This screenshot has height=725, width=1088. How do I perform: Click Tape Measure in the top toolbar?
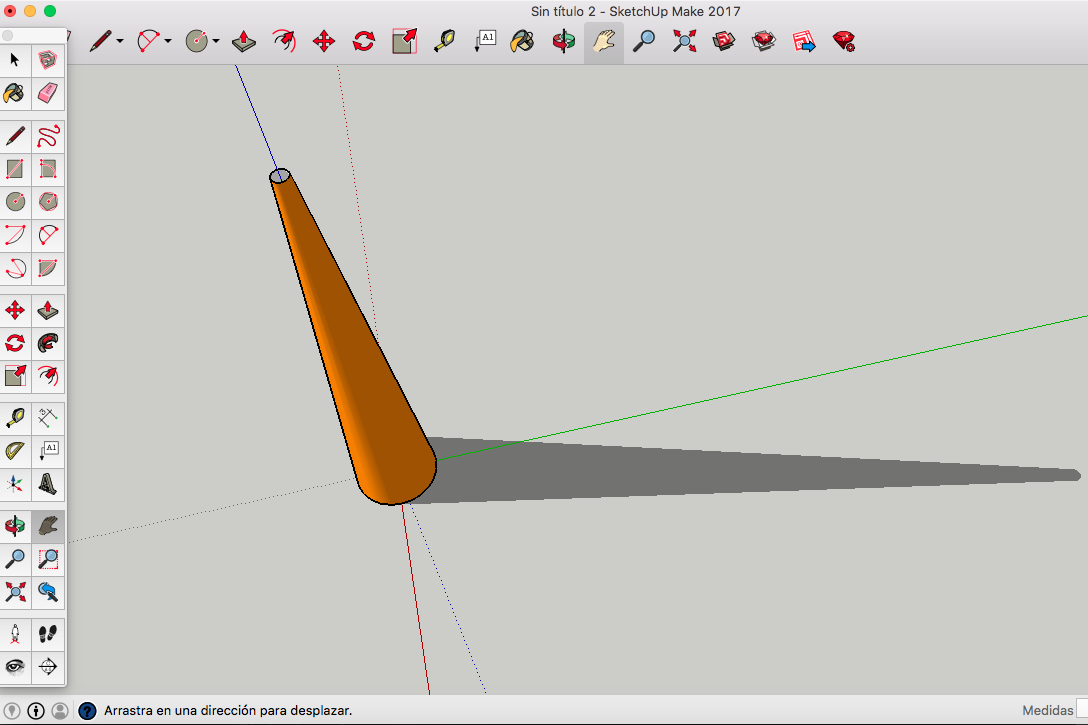point(444,41)
